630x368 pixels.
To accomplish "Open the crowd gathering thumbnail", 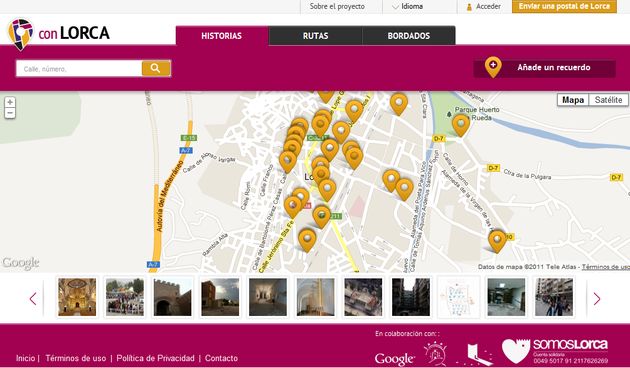I will tap(125, 297).
